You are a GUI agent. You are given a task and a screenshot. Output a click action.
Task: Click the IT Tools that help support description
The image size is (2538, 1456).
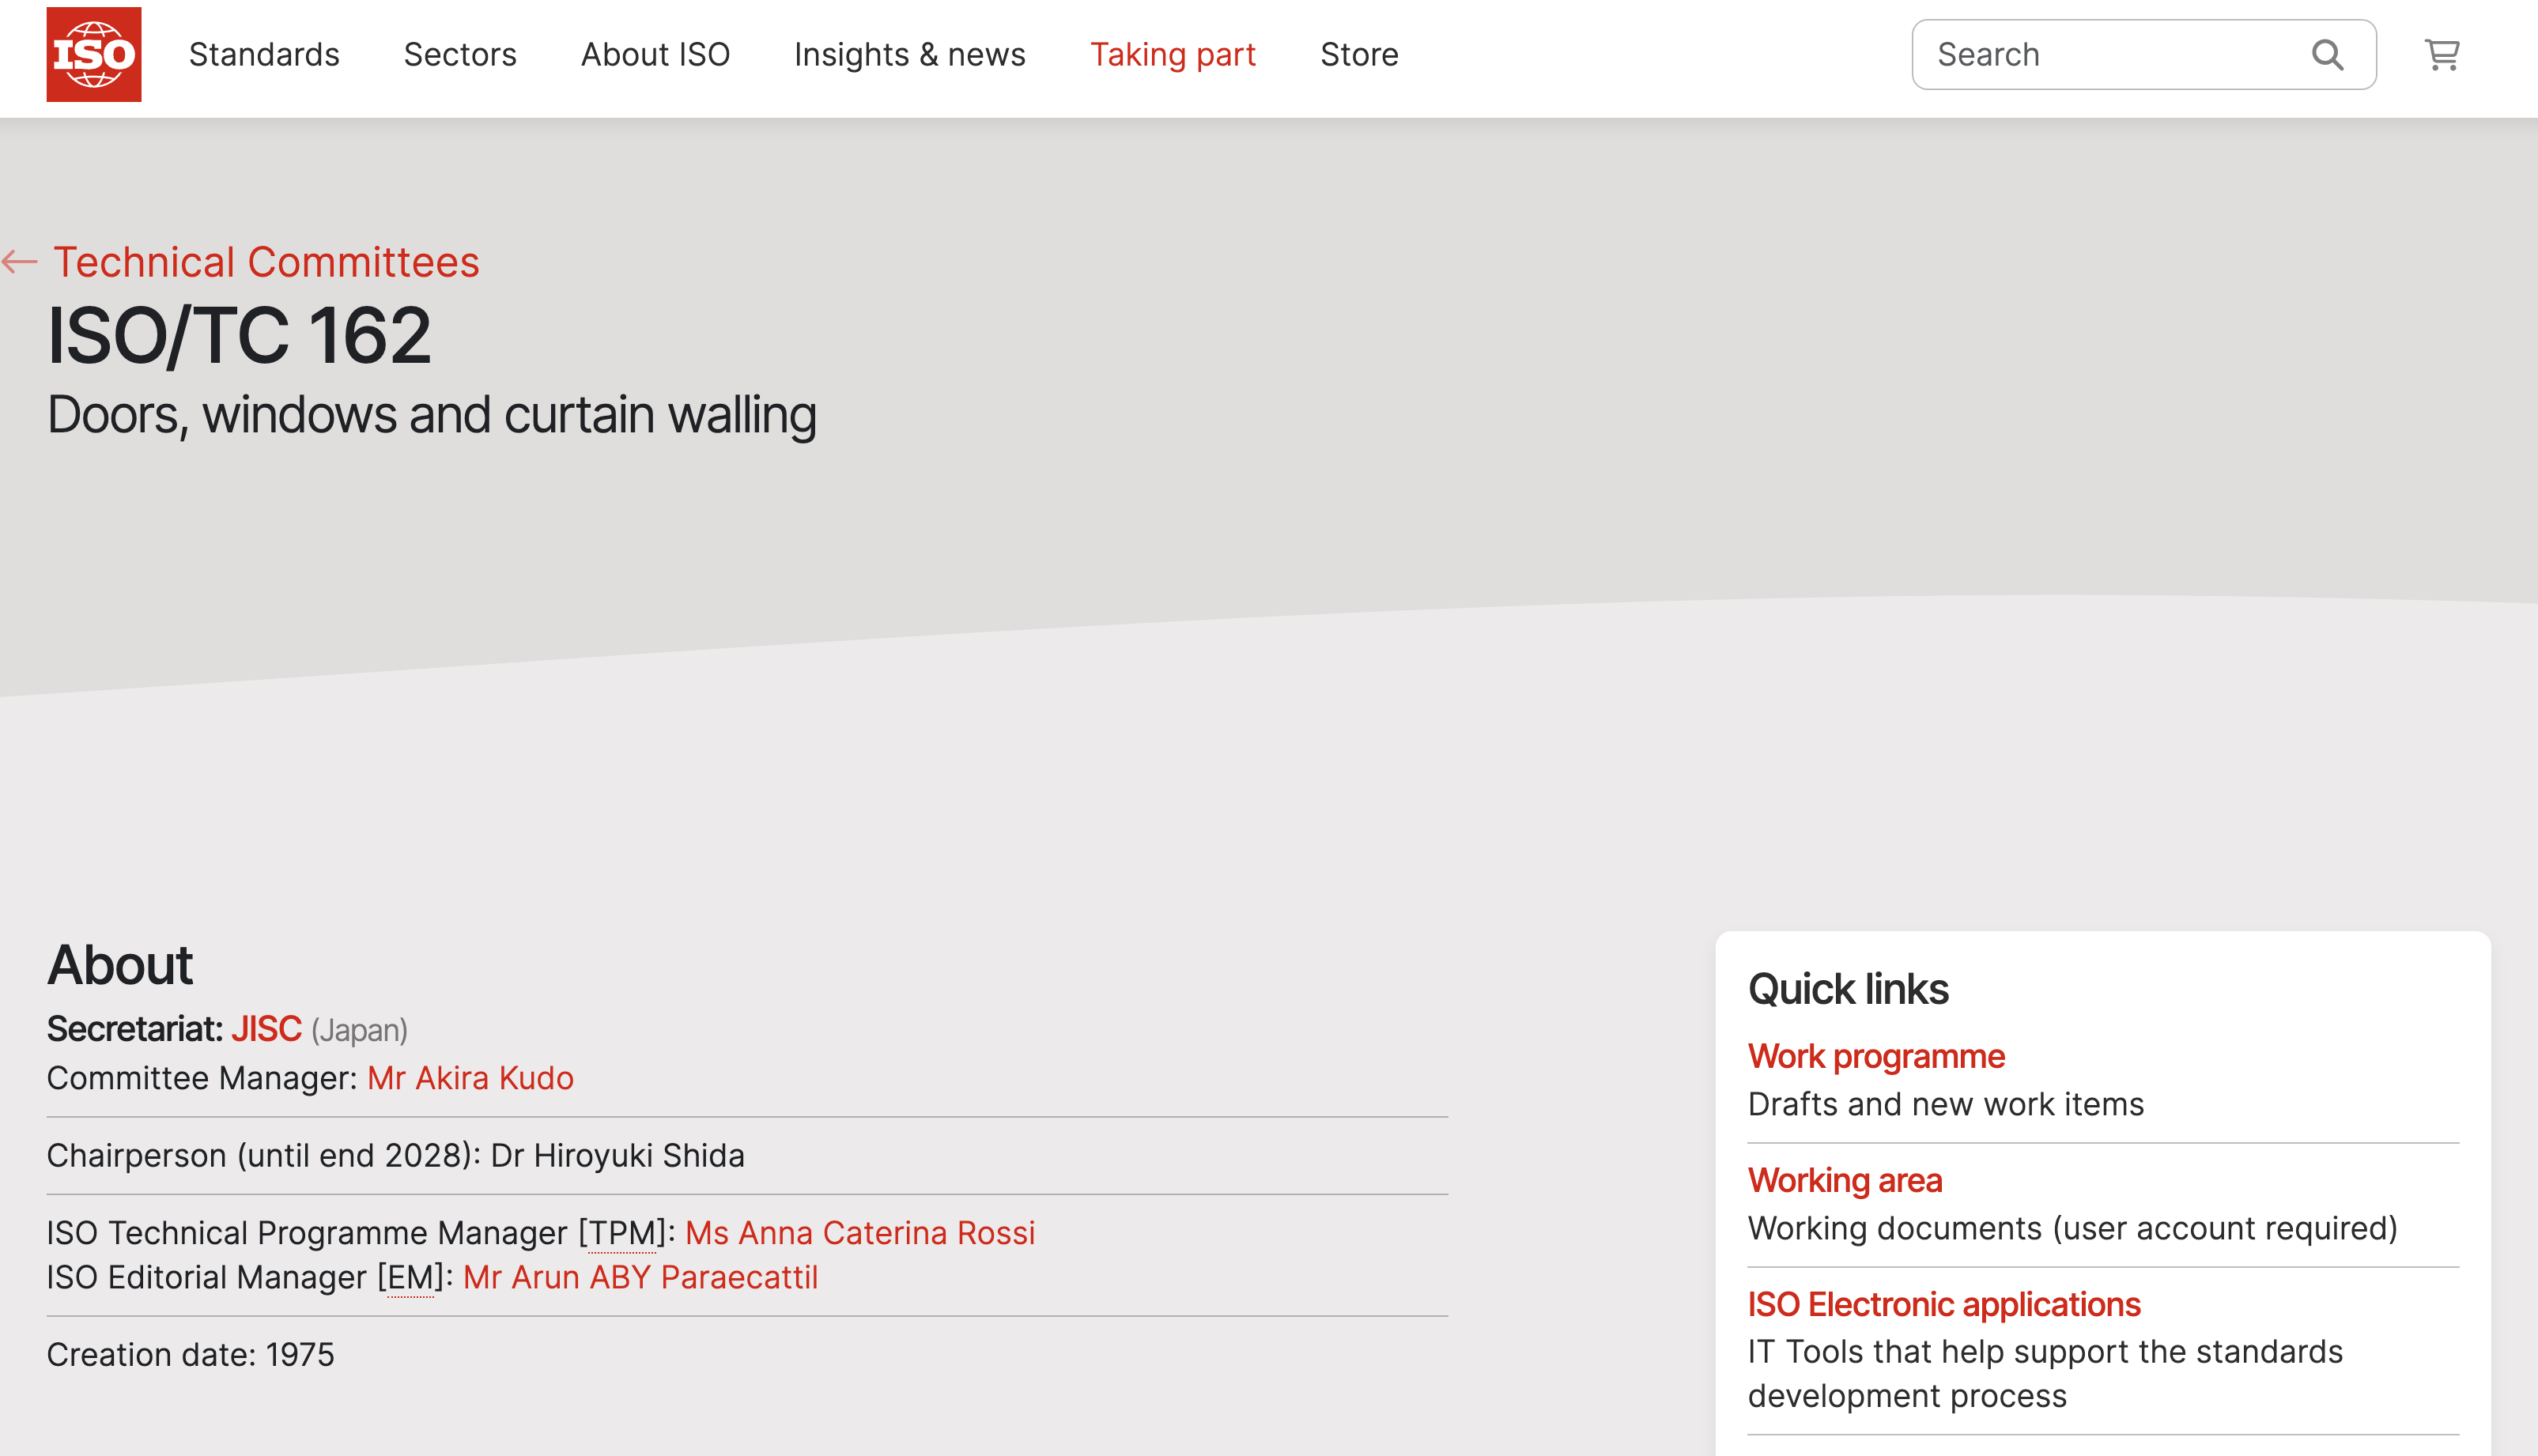click(2045, 1374)
